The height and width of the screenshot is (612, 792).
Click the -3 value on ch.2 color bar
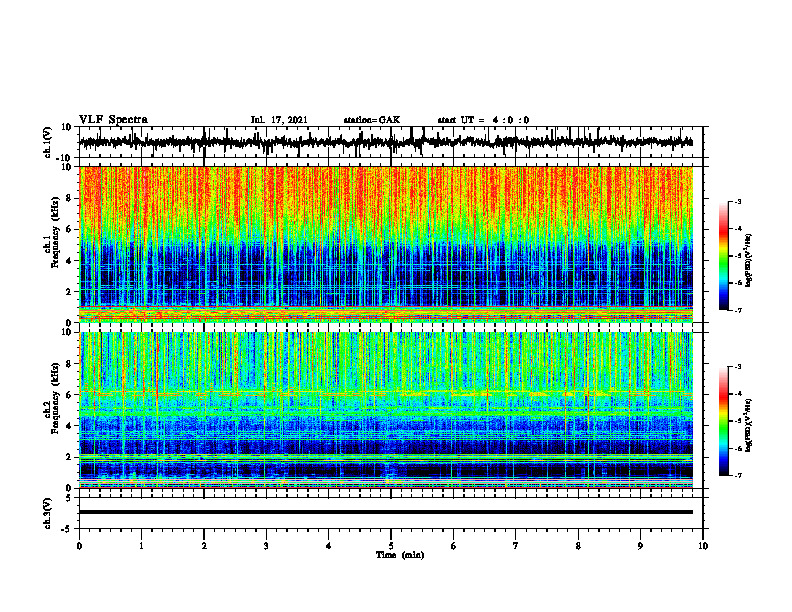[x=737, y=367]
